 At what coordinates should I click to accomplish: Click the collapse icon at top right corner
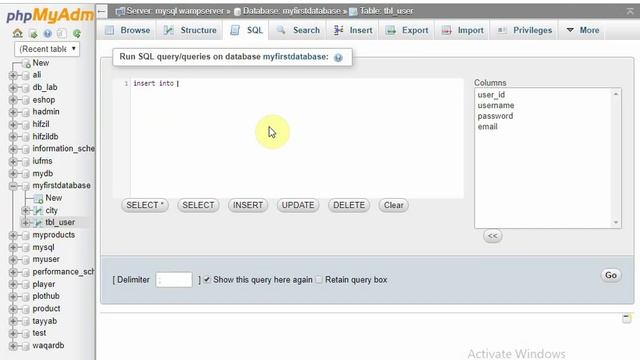click(x=630, y=11)
